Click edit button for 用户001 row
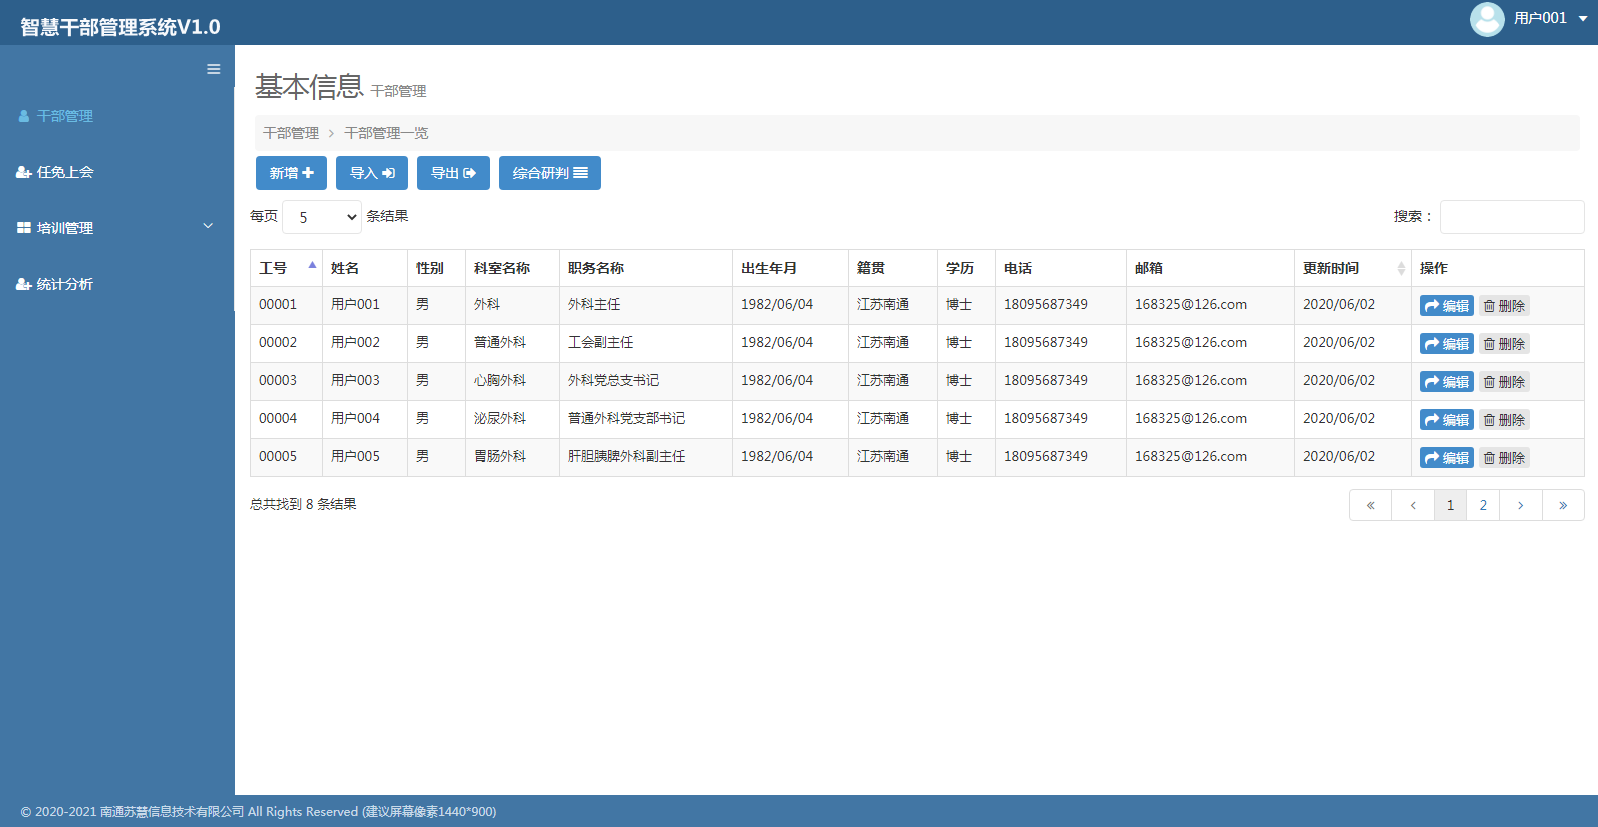 pyautogui.click(x=1446, y=306)
